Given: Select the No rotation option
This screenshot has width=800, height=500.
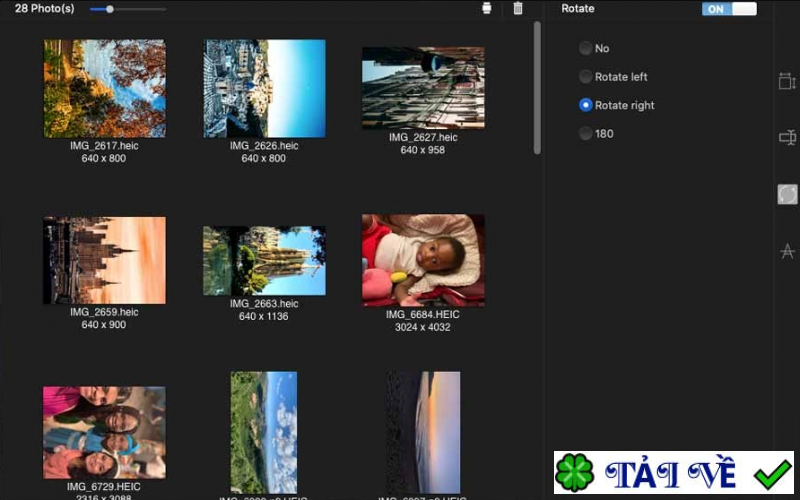Looking at the screenshot, I should [586, 48].
